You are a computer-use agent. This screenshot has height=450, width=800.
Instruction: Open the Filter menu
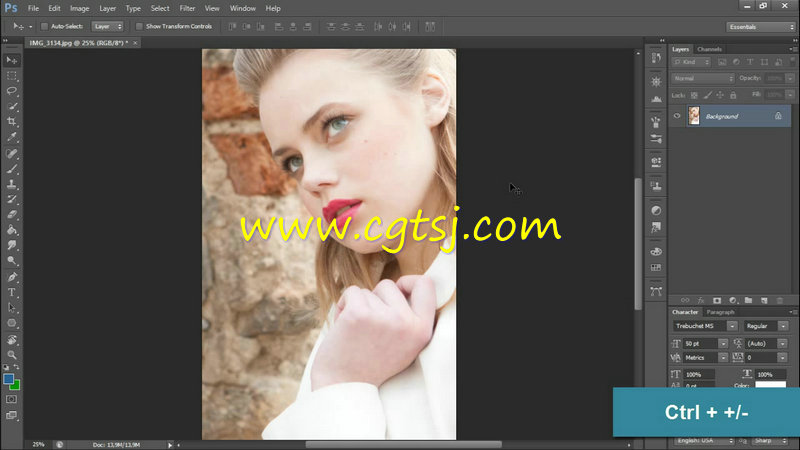pos(187,8)
